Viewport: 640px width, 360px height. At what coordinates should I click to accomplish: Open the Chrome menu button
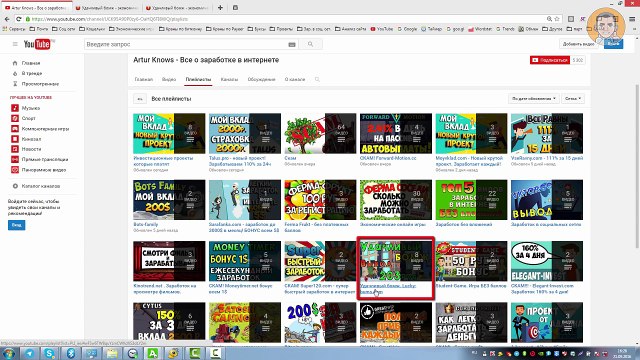tap(632, 19)
